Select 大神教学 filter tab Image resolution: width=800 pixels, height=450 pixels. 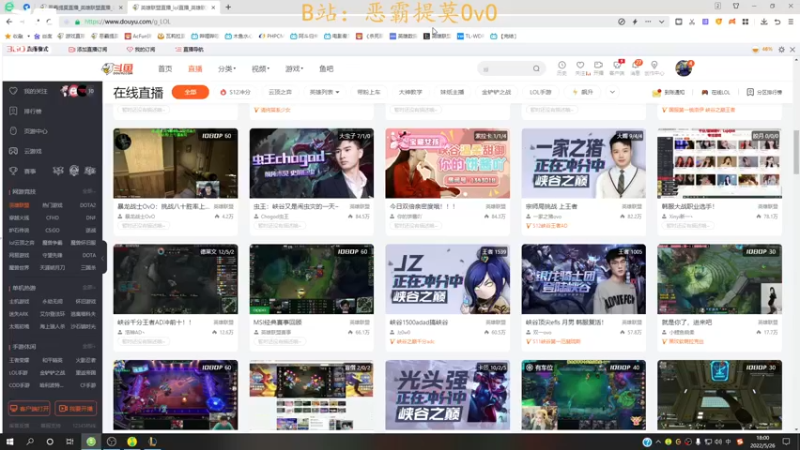click(x=410, y=92)
